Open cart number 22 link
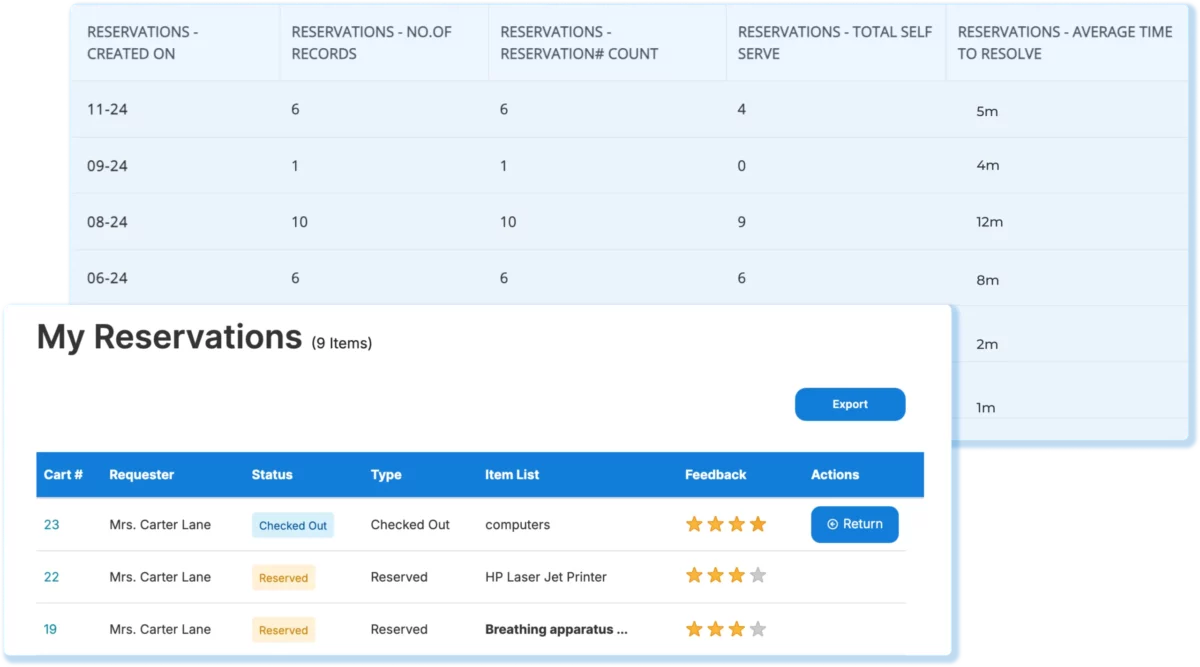 [x=51, y=577]
